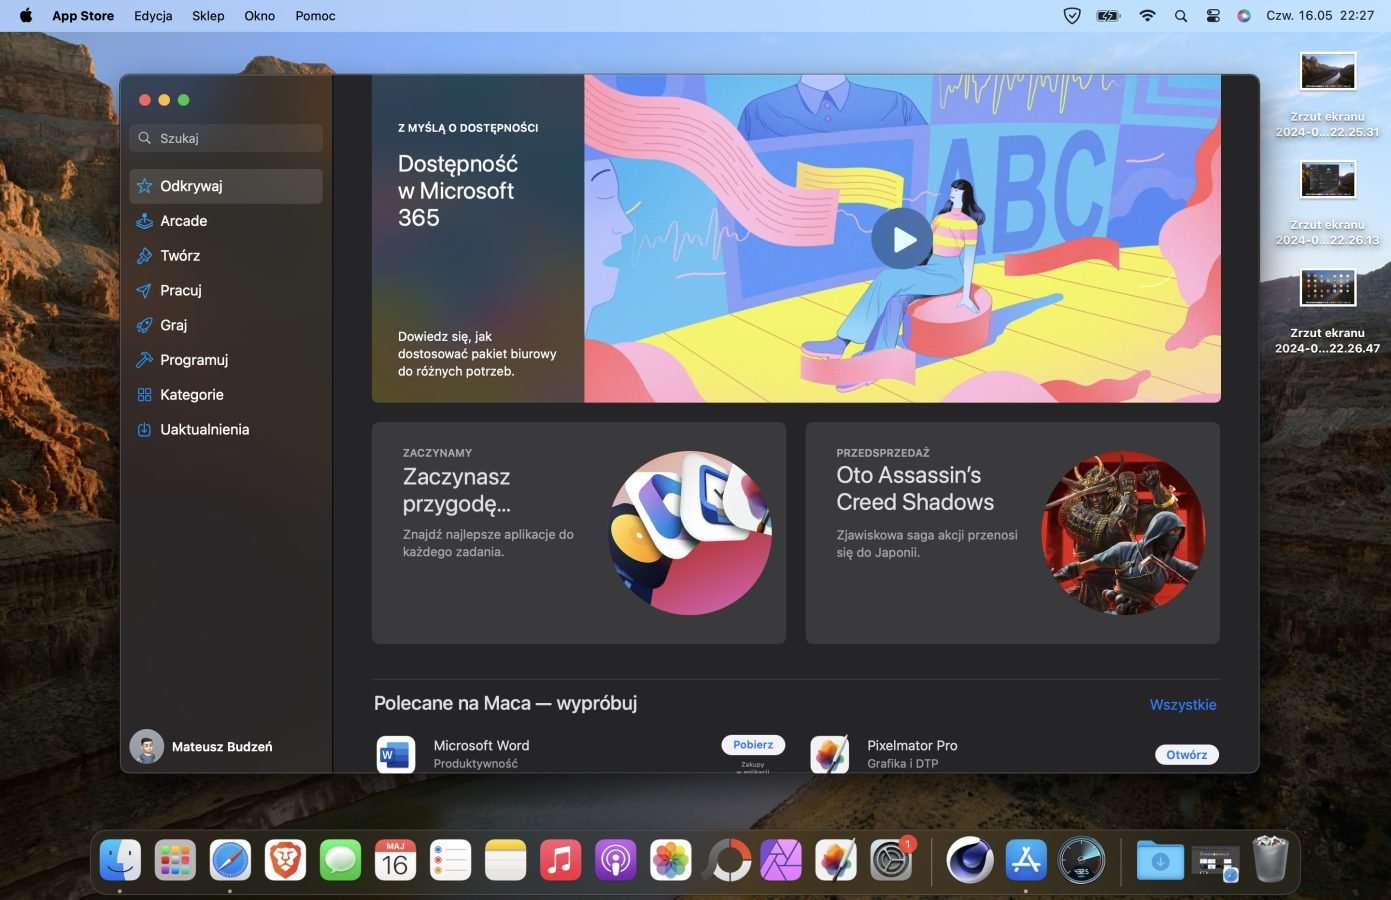Image resolution: width=1391 pixels, height=900 pixels.
Task: Launch Brave browser from the Dock
Action: (285, 860)
